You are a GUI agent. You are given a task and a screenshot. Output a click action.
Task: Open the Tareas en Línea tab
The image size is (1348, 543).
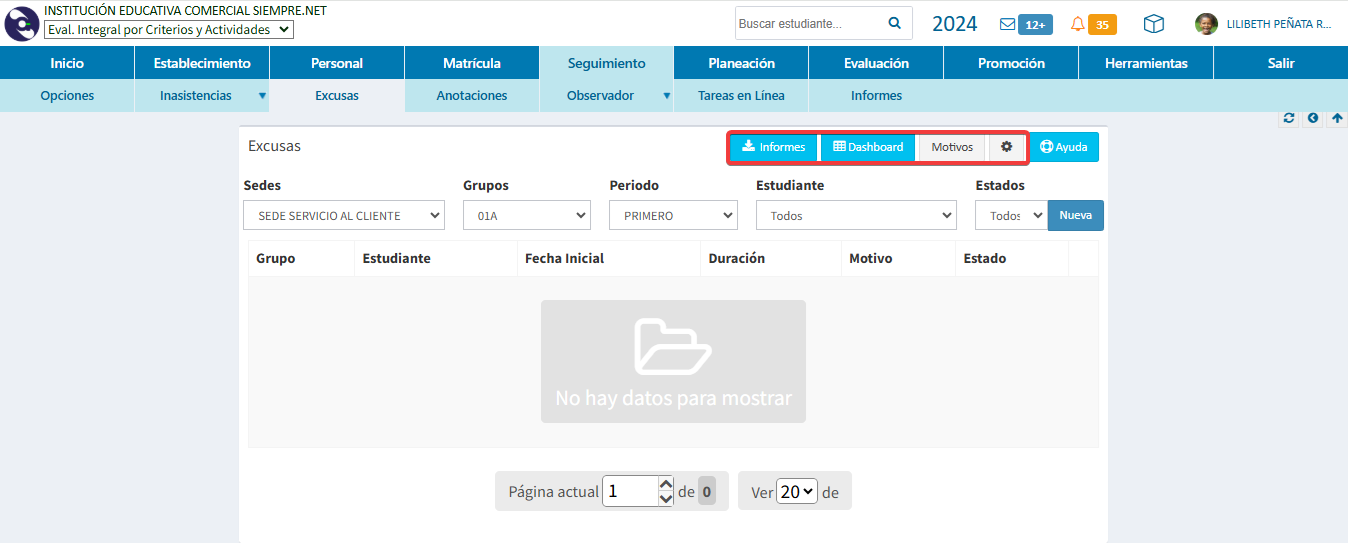click(x=741, y=96)
